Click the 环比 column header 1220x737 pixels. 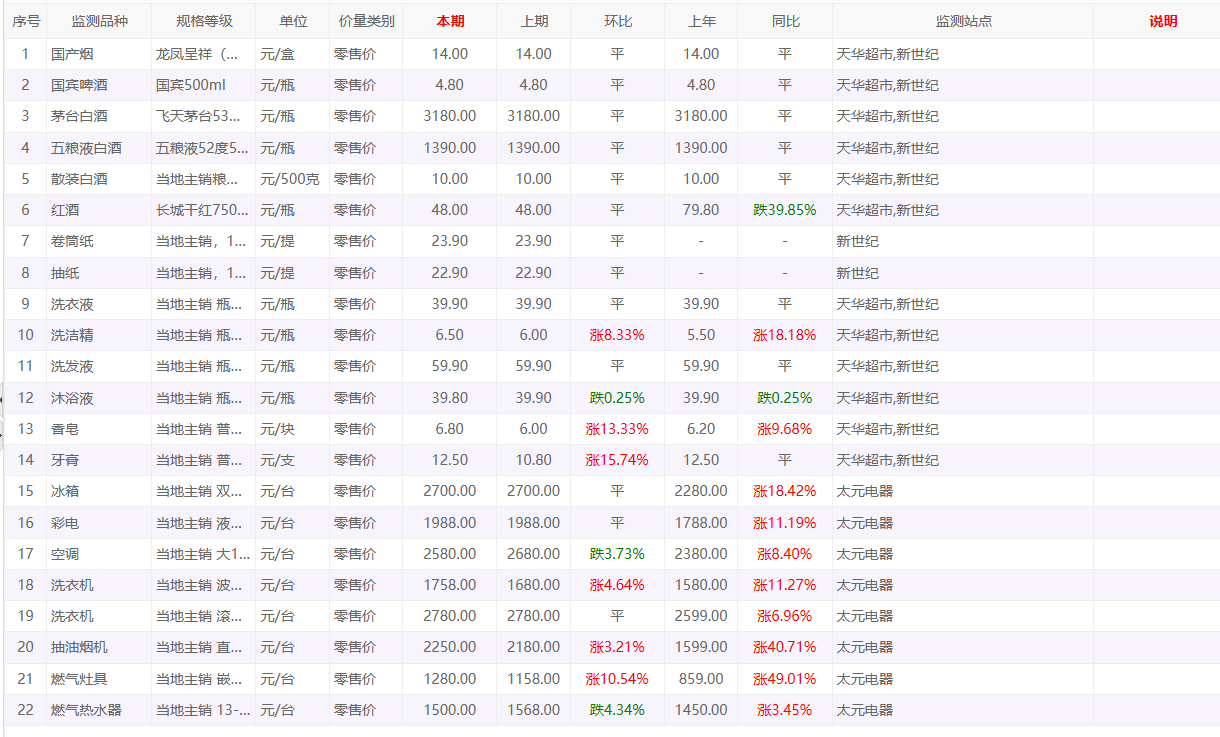pos(618,21)
